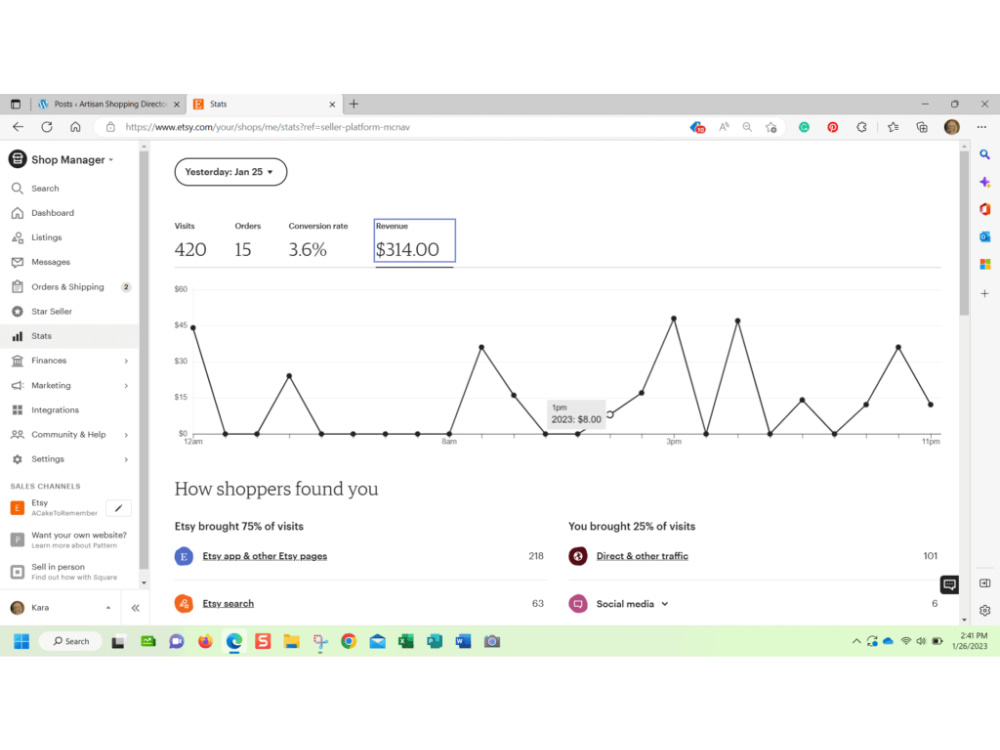This screenshot has width=1000, height=750.
Task: Open Windows Start menu
Action: pos(22,642)
